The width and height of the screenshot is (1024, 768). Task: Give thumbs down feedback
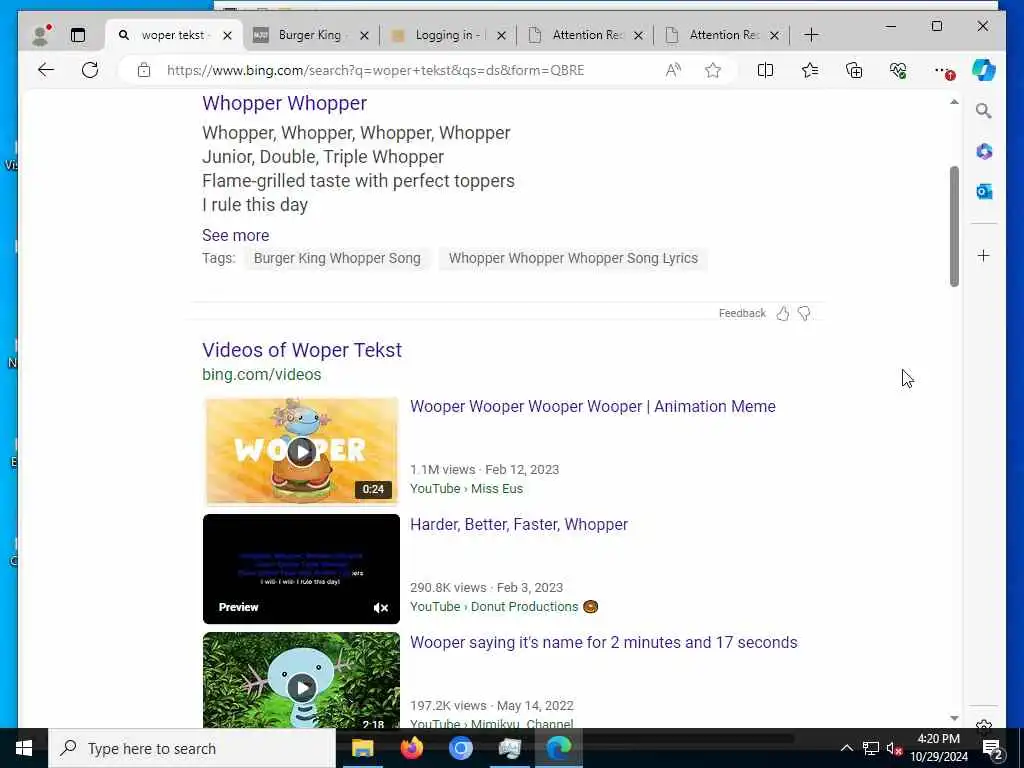[804, 313]
